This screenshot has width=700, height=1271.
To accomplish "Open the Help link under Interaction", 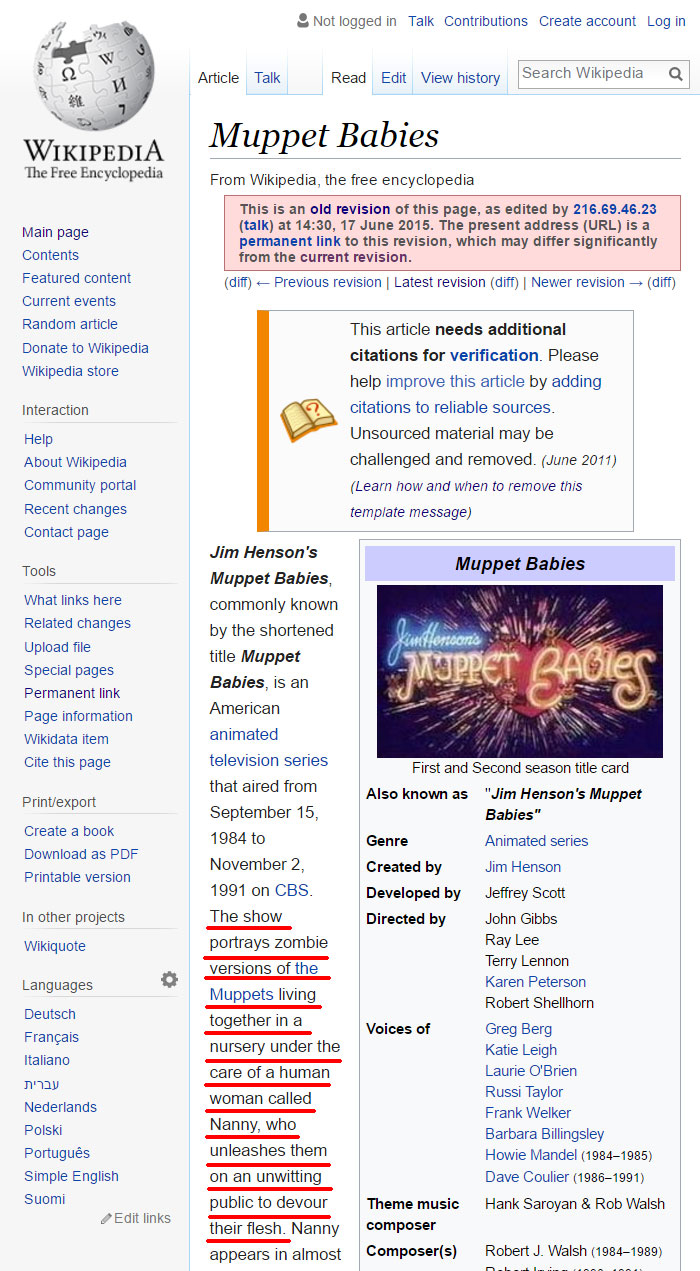I will click(x=38, y=439).
